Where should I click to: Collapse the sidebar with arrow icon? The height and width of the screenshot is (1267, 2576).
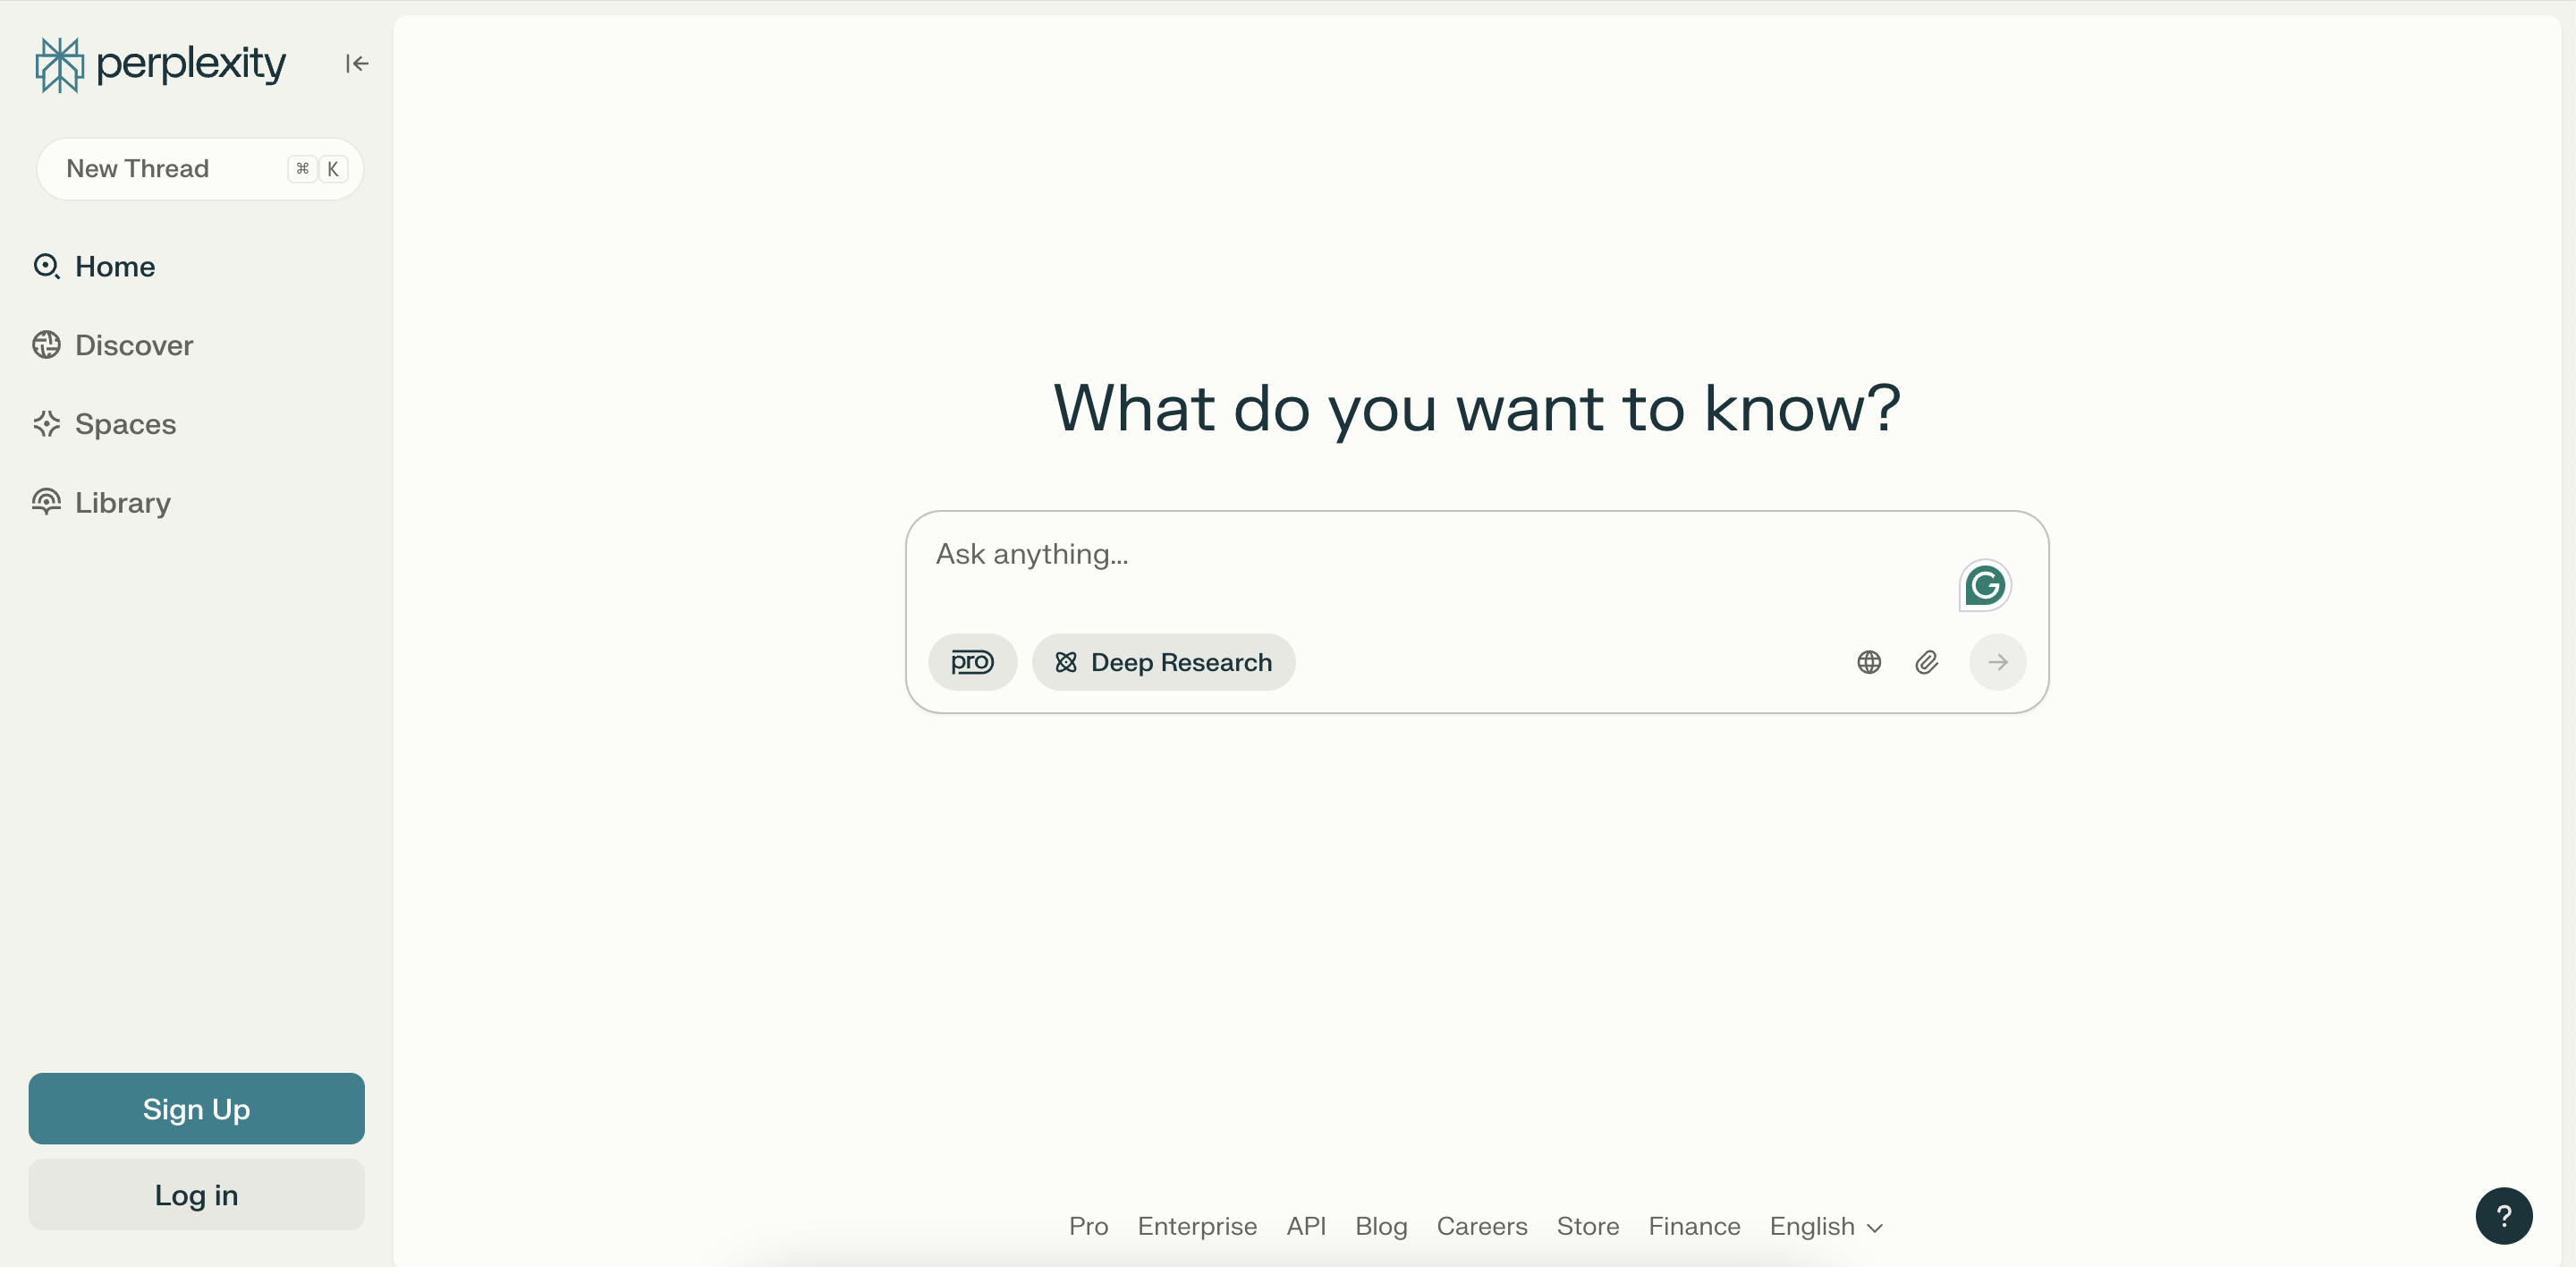click(x=357, y=64)
